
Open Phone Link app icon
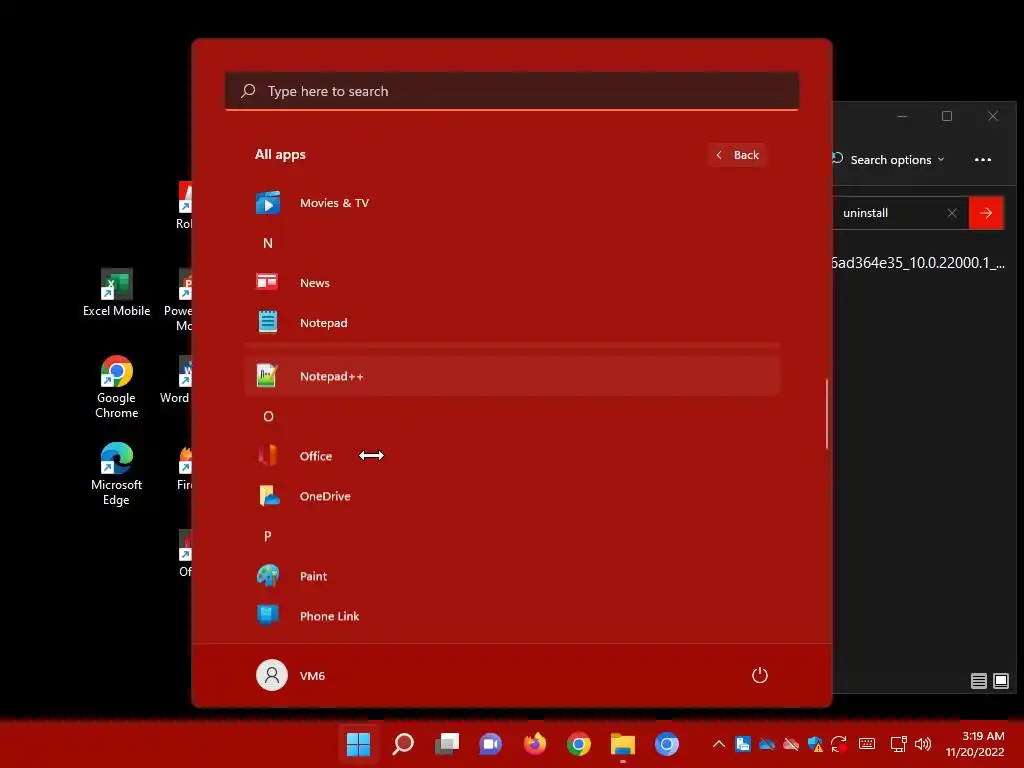[268, 615]
